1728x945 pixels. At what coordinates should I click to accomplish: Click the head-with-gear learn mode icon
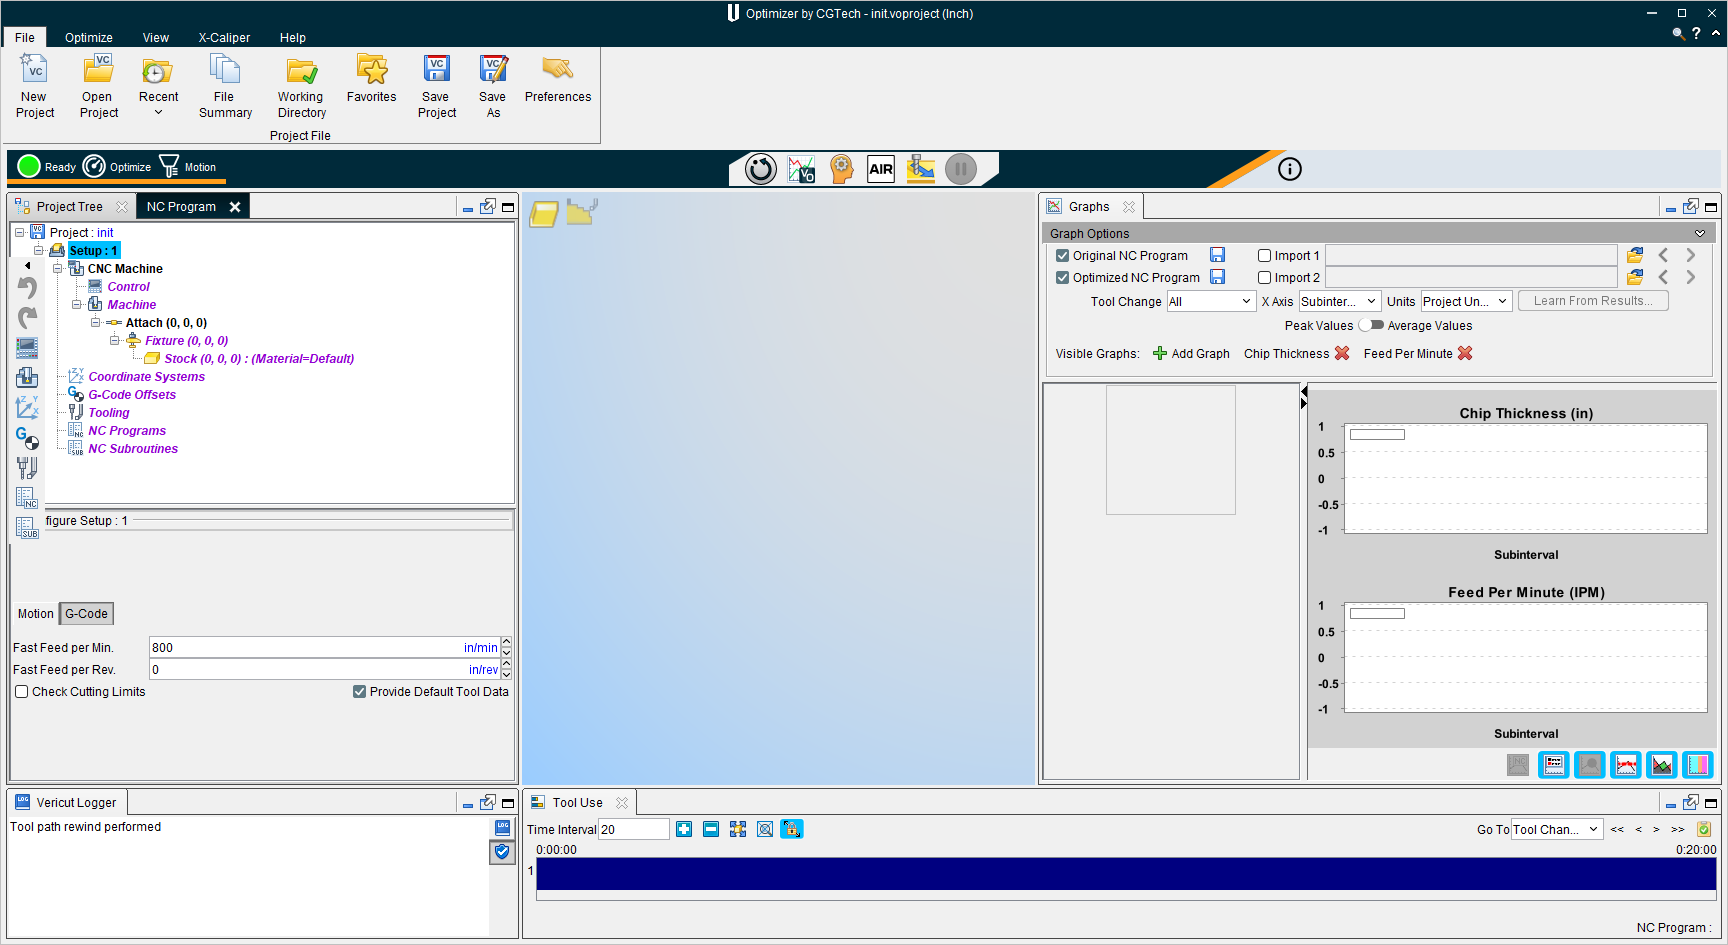842,169
